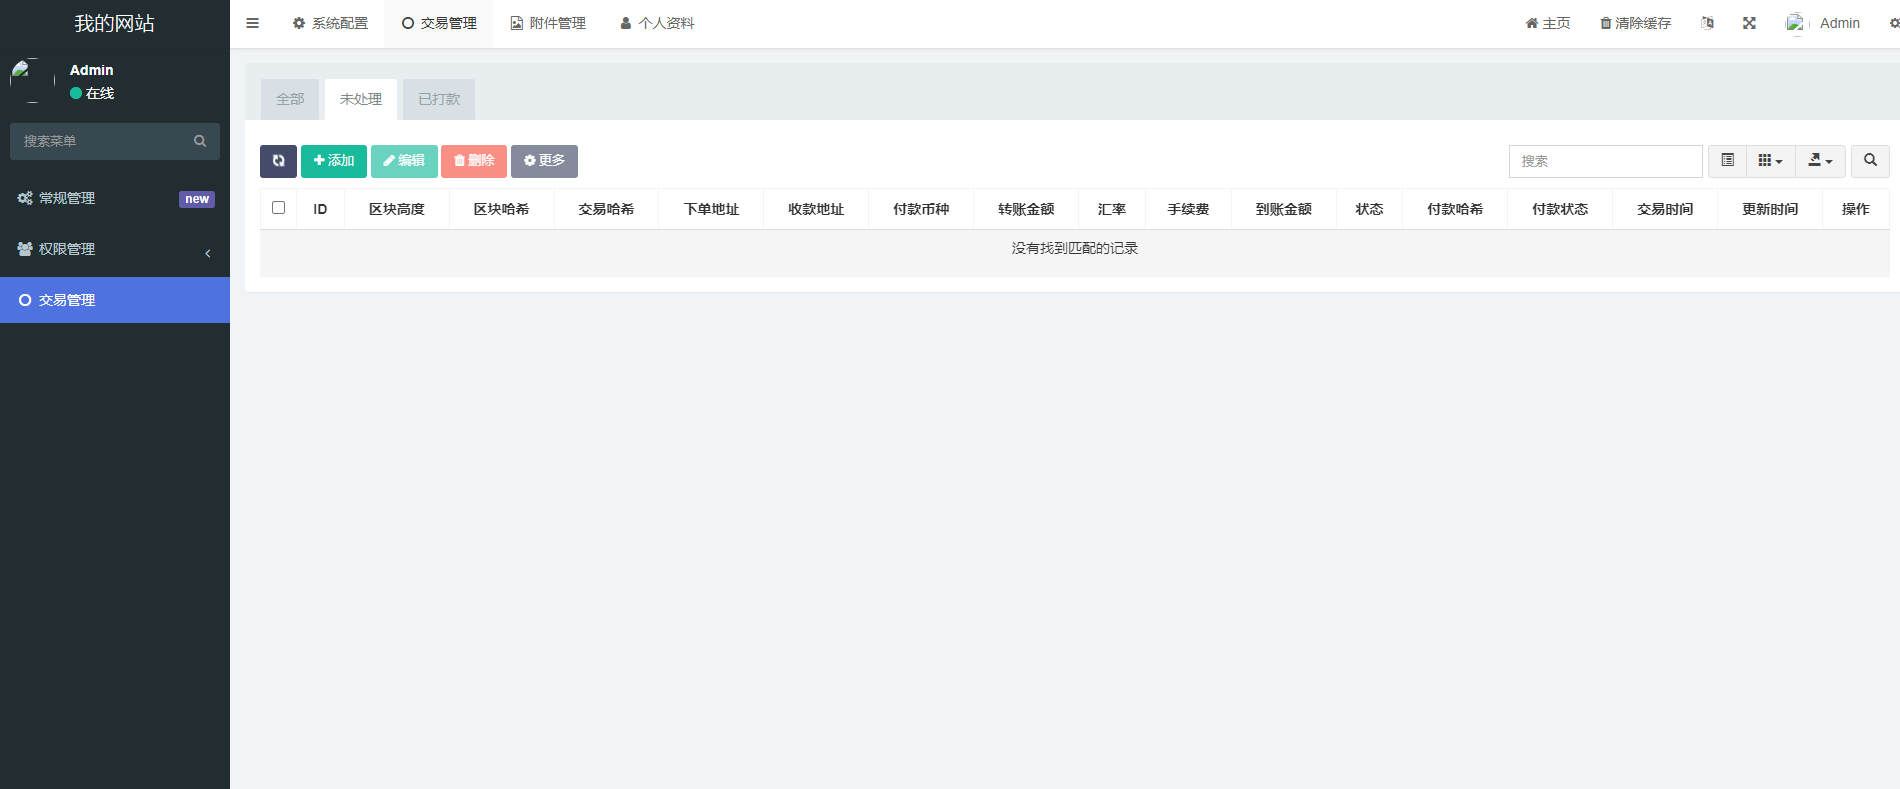The width and height of the screenshot is (1900, 789).
Task: Select 交易管理 in the sidebar
Action: click(x=115, y=300)
